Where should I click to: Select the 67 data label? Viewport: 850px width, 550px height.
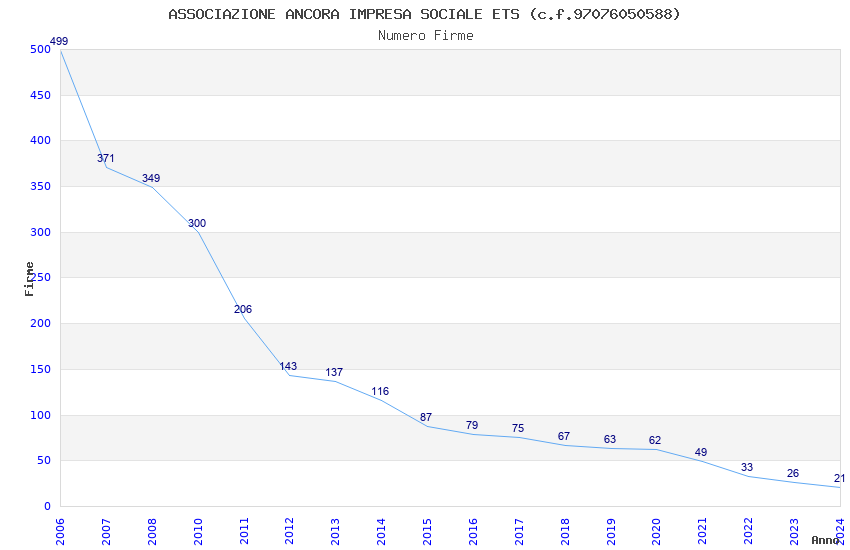tap(564, 436)
